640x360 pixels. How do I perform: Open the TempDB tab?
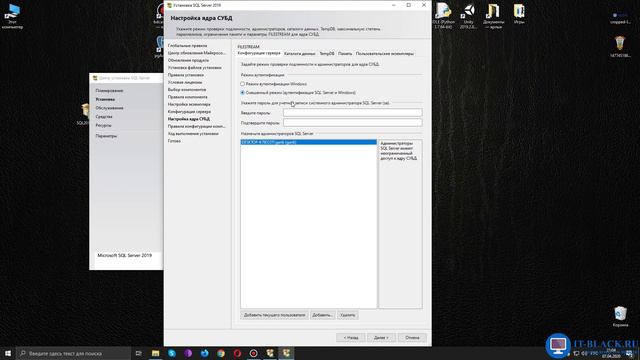(x=327, y=53)
